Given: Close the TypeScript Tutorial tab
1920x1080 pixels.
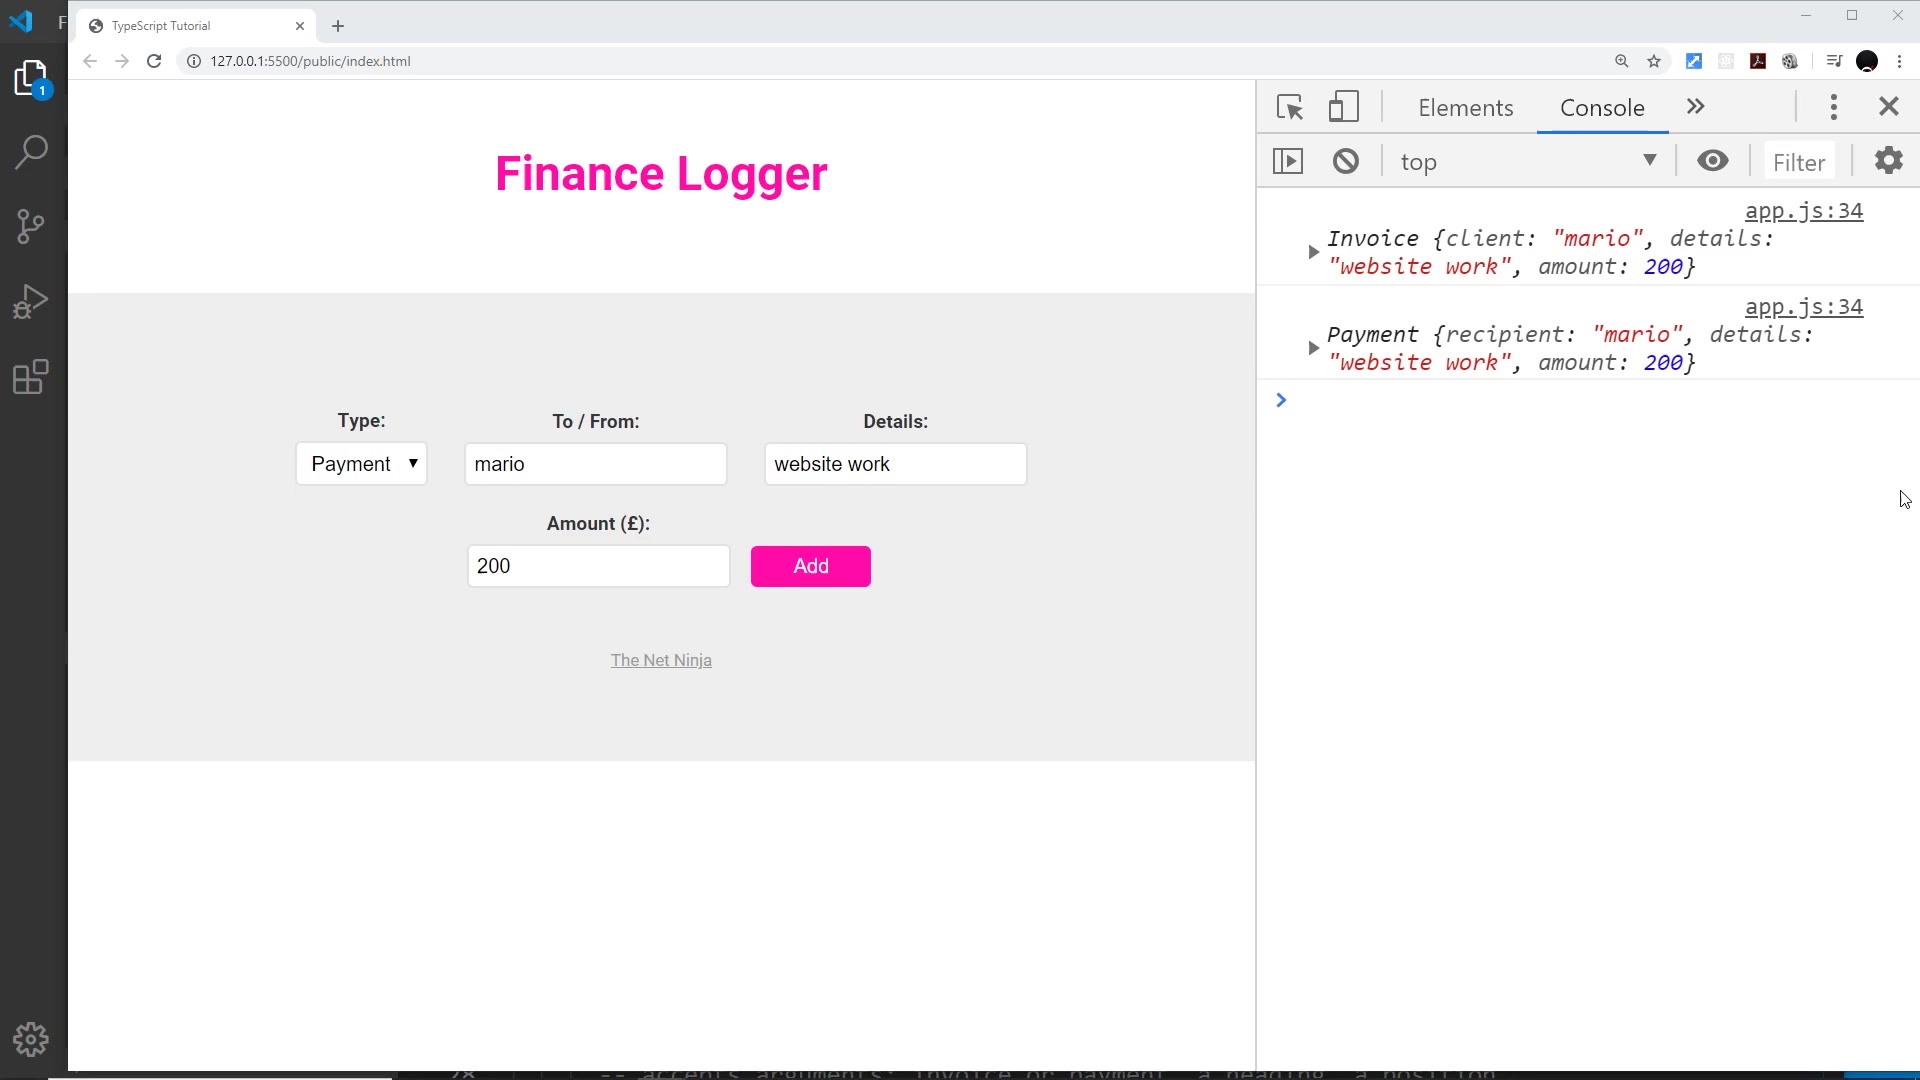Looking at the screenshot, I should coord(300,26).
